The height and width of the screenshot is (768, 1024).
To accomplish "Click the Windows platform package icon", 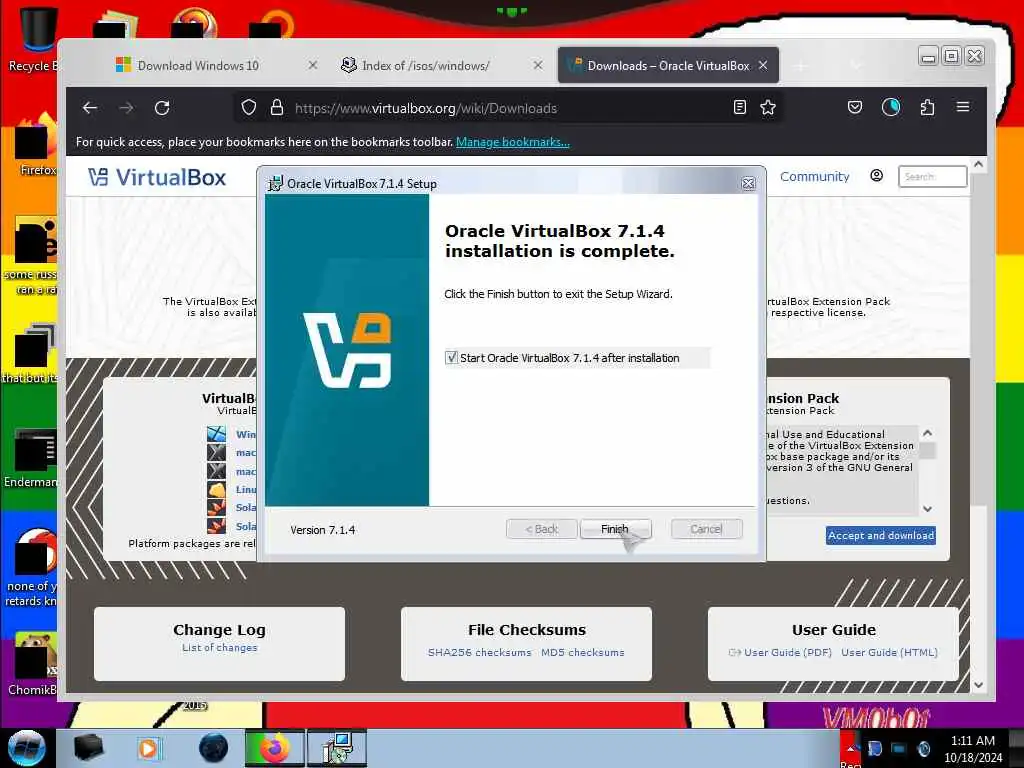I will 216,434.
